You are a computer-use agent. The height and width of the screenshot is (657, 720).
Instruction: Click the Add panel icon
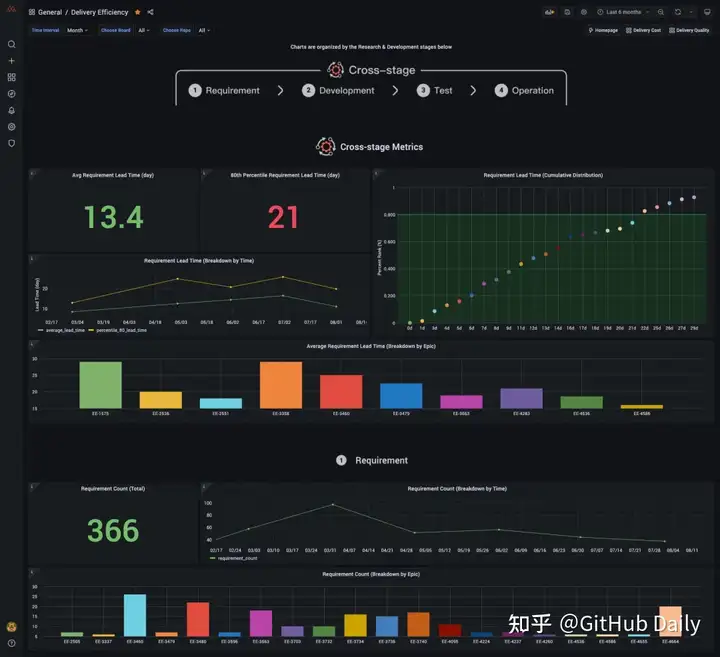click(550, 12)
